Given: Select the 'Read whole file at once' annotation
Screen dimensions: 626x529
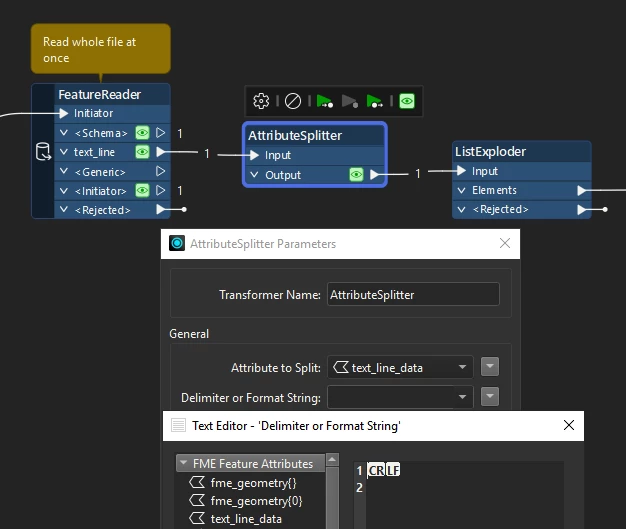Looking at the screenshot, I should pyautogui.click(x=101, y=49).
